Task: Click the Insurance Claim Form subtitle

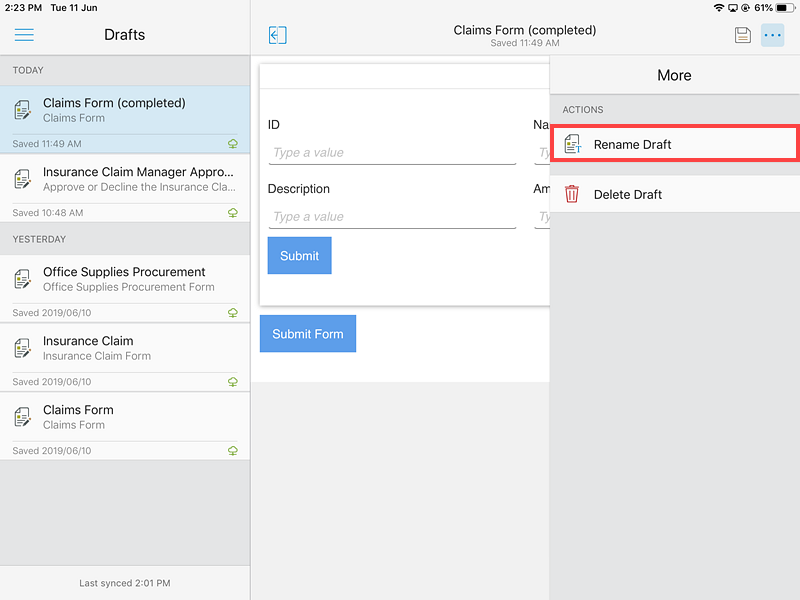Action: tap(97, 356)
